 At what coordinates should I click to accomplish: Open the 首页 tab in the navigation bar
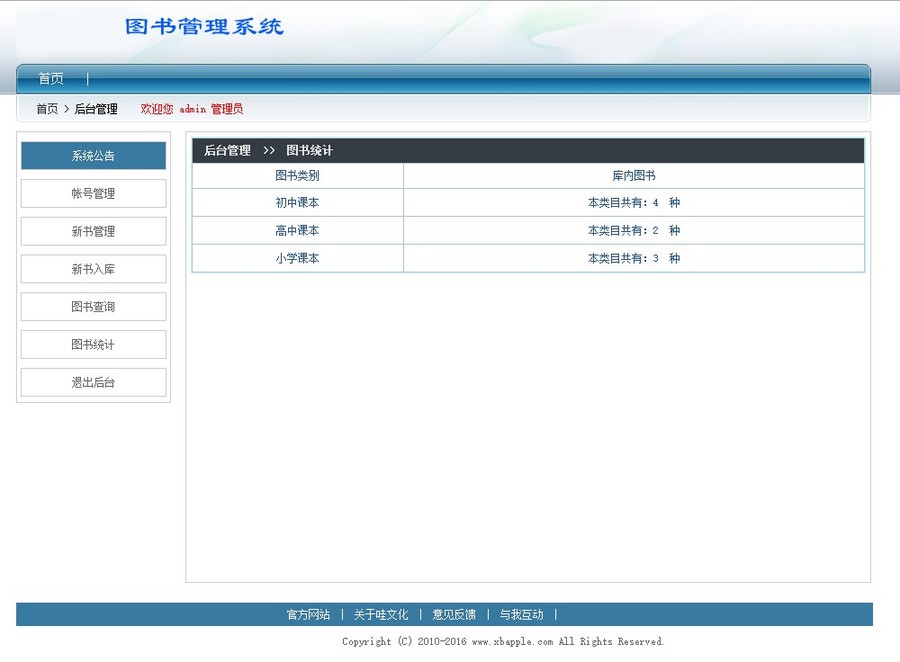tap(50, 78)
